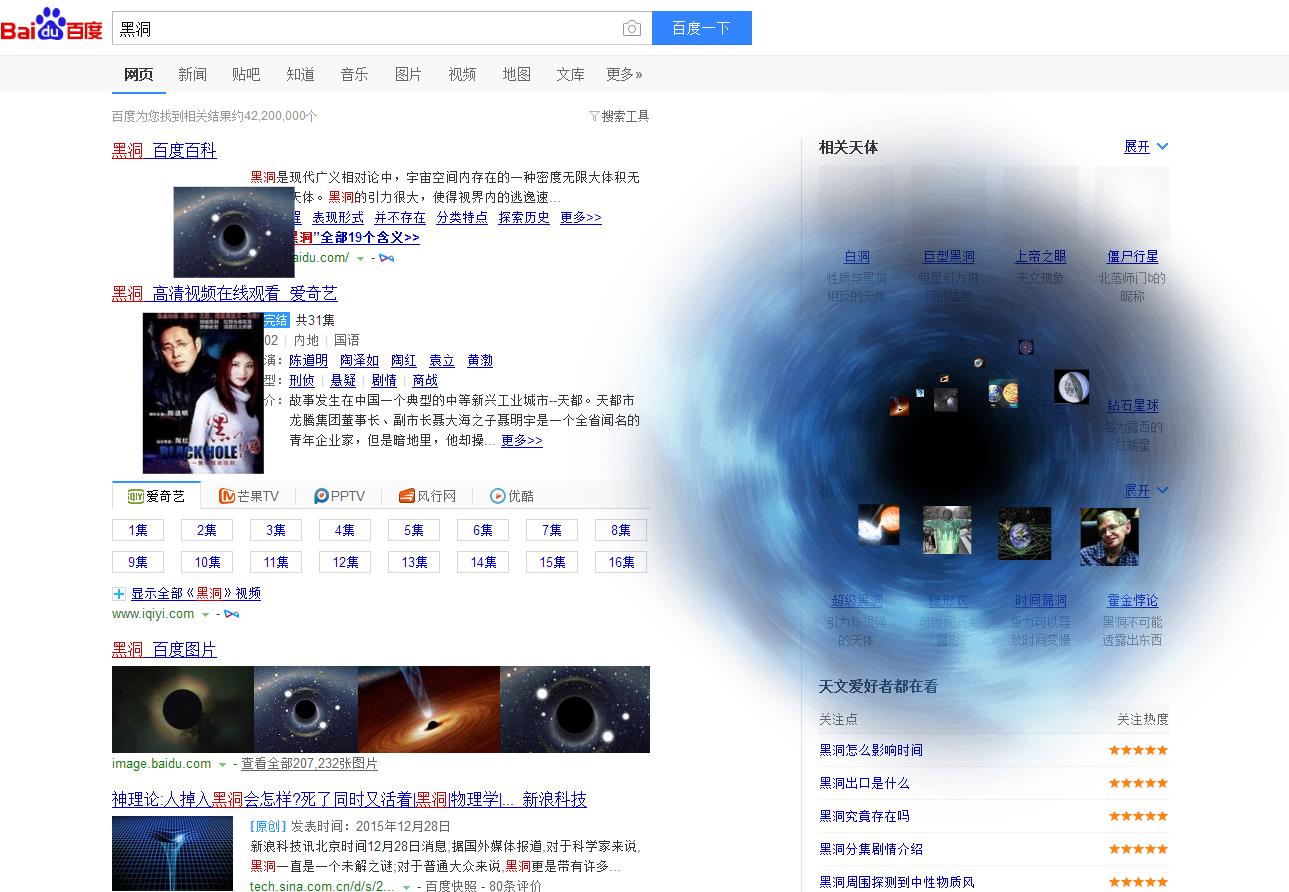Click the blue Baidu icon beside www.iqiyi.com
1289x892 pixels.
pyautogui.click(x=232, y=614)
